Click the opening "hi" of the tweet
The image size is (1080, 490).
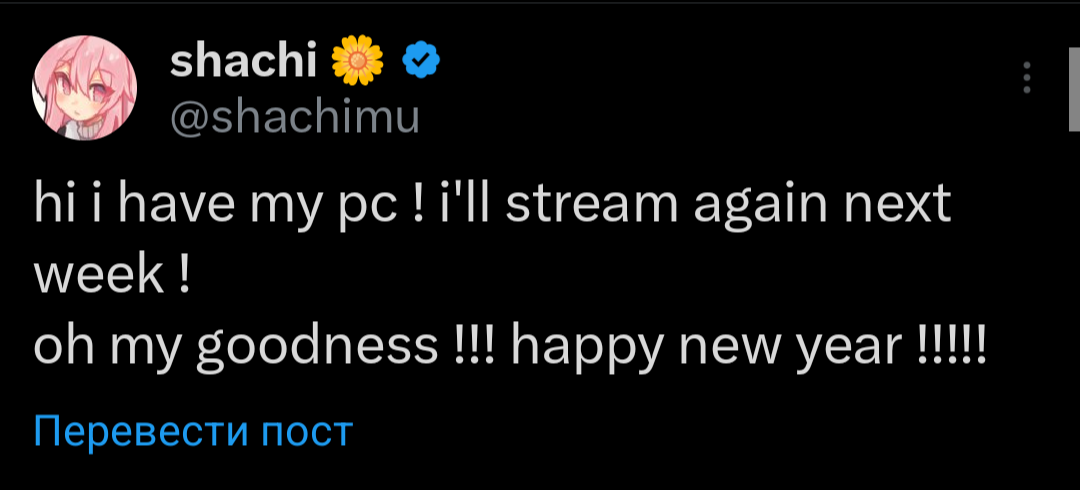(x=53, y=208)
